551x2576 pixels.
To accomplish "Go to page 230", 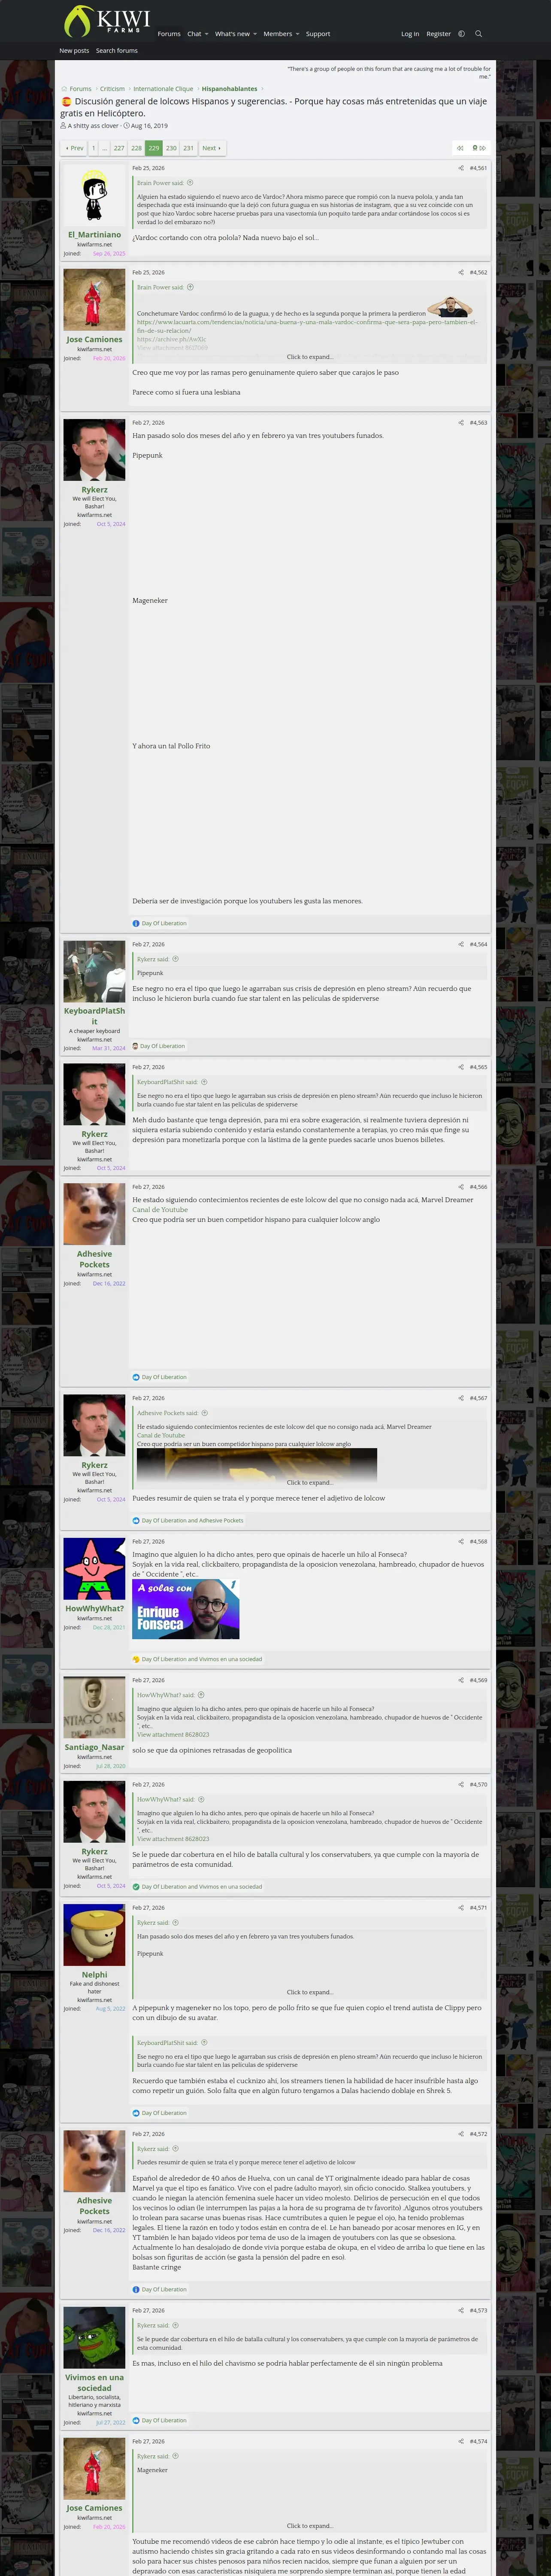I will (171, 148).
